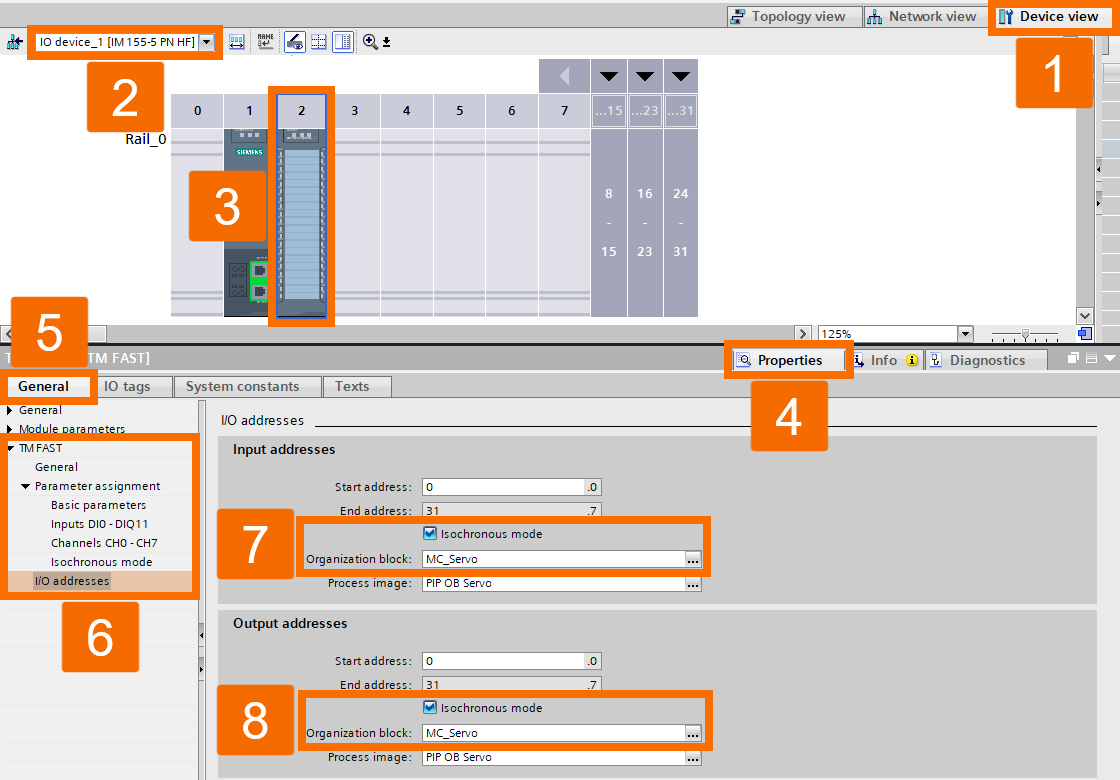
Task: Open the 125% zoom level dropdown
Action: pos(966,334)
